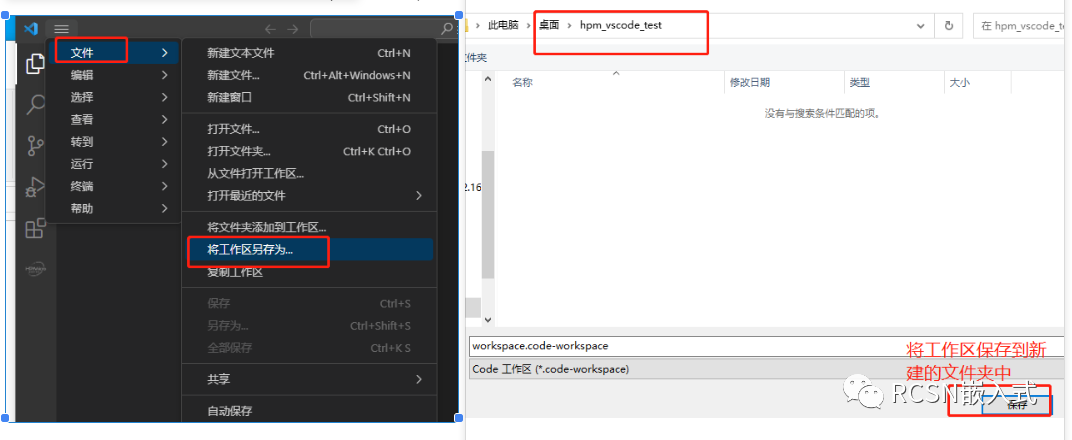Open 转到 menu
Image resolution: width=1072 pixels, height=440 pixels.
(113, 142)
